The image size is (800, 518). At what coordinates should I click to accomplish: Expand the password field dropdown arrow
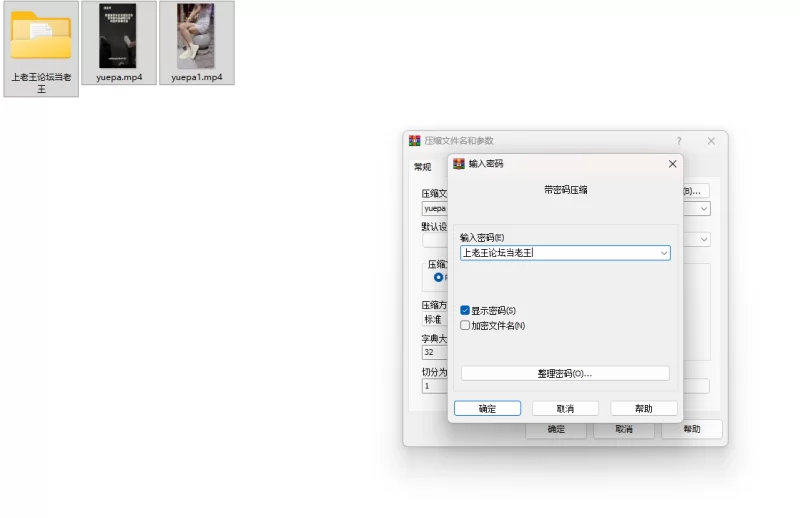(x=663, y=254)
